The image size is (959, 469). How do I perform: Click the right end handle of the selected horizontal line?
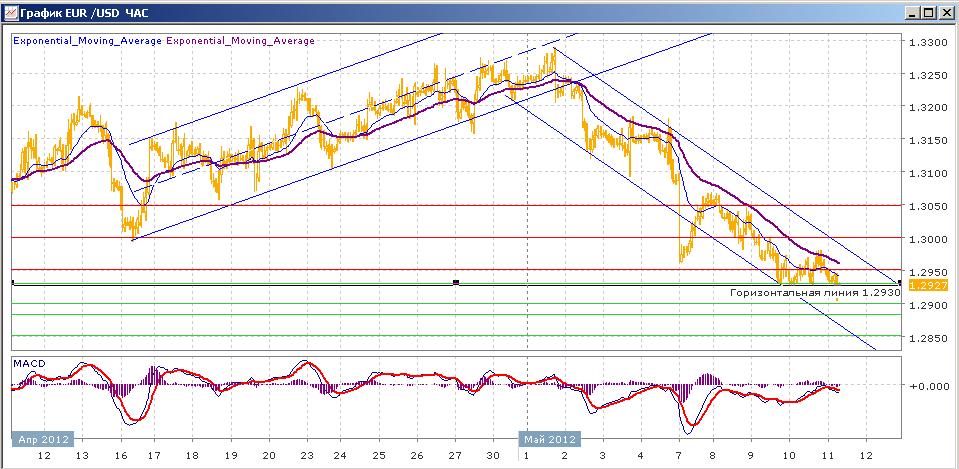click(900, 283)
